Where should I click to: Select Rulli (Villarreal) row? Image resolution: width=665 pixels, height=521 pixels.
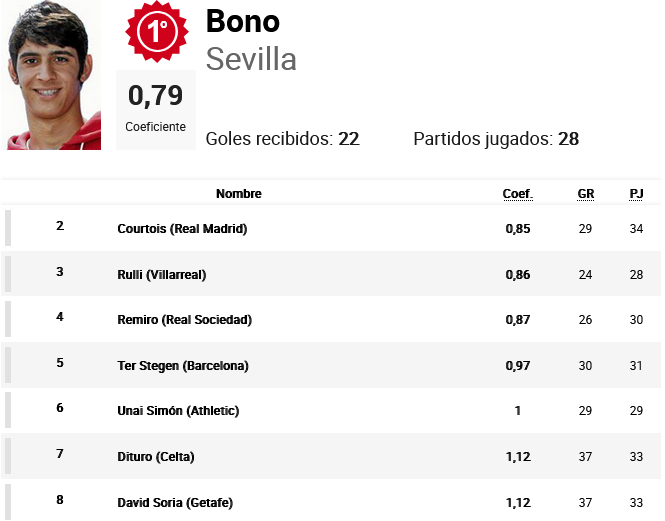tap(331, 274)
